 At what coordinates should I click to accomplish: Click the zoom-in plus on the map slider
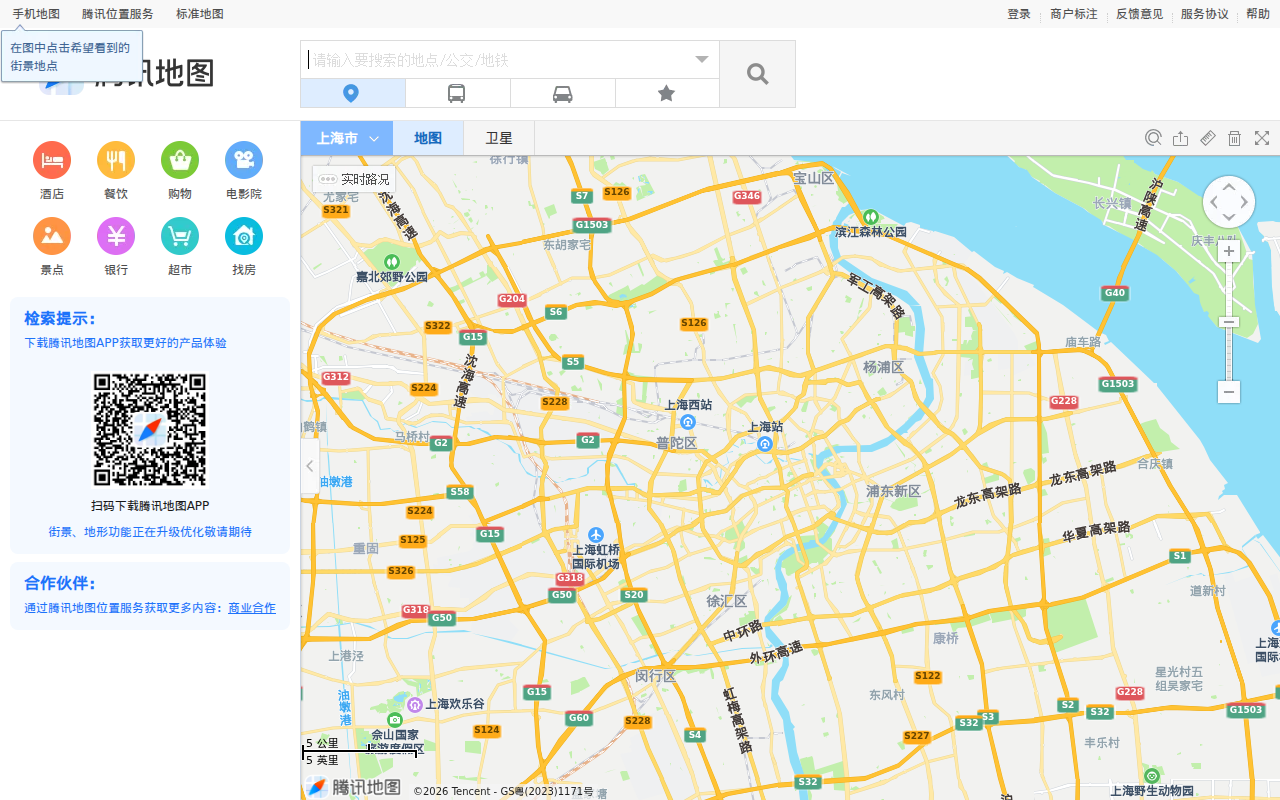pyautogui.click(x=1228, y=250)
